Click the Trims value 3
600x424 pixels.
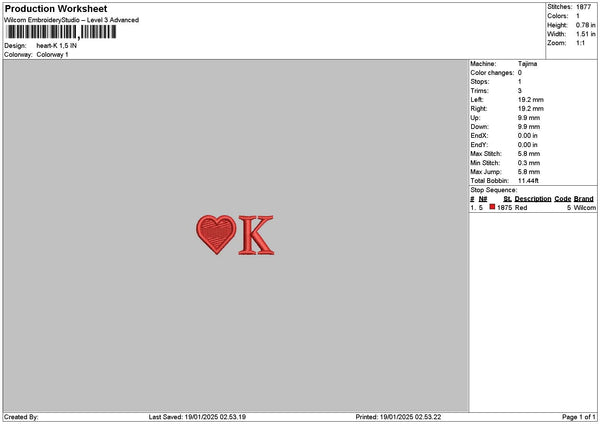click(520, 91)
